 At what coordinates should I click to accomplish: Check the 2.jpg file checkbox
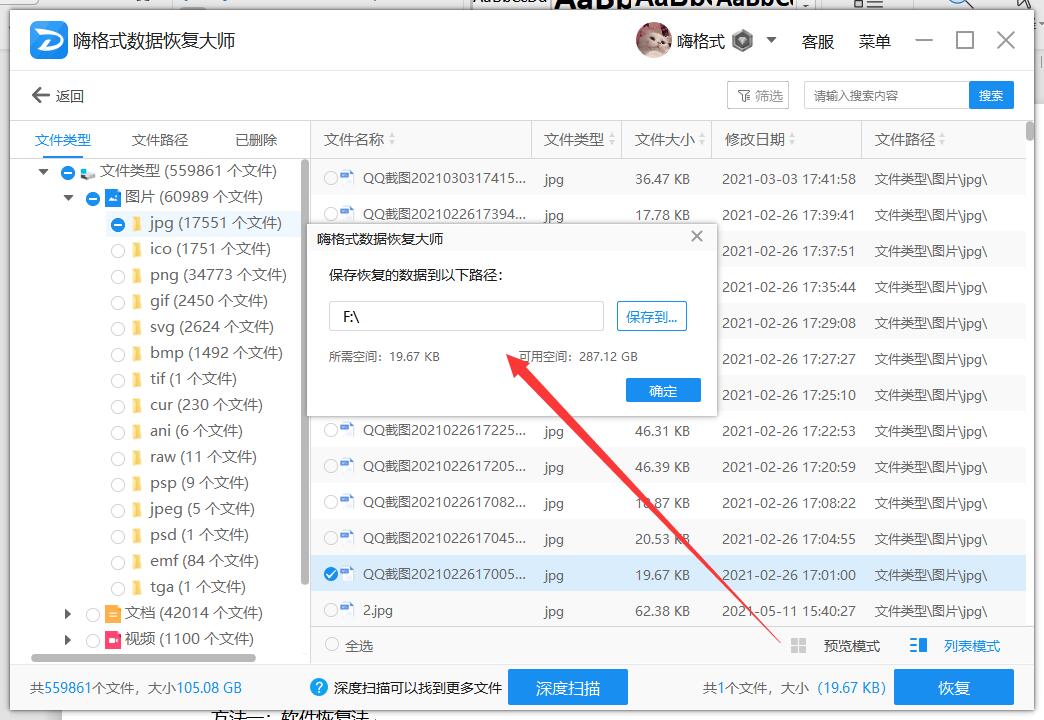(x=331, y=609)
